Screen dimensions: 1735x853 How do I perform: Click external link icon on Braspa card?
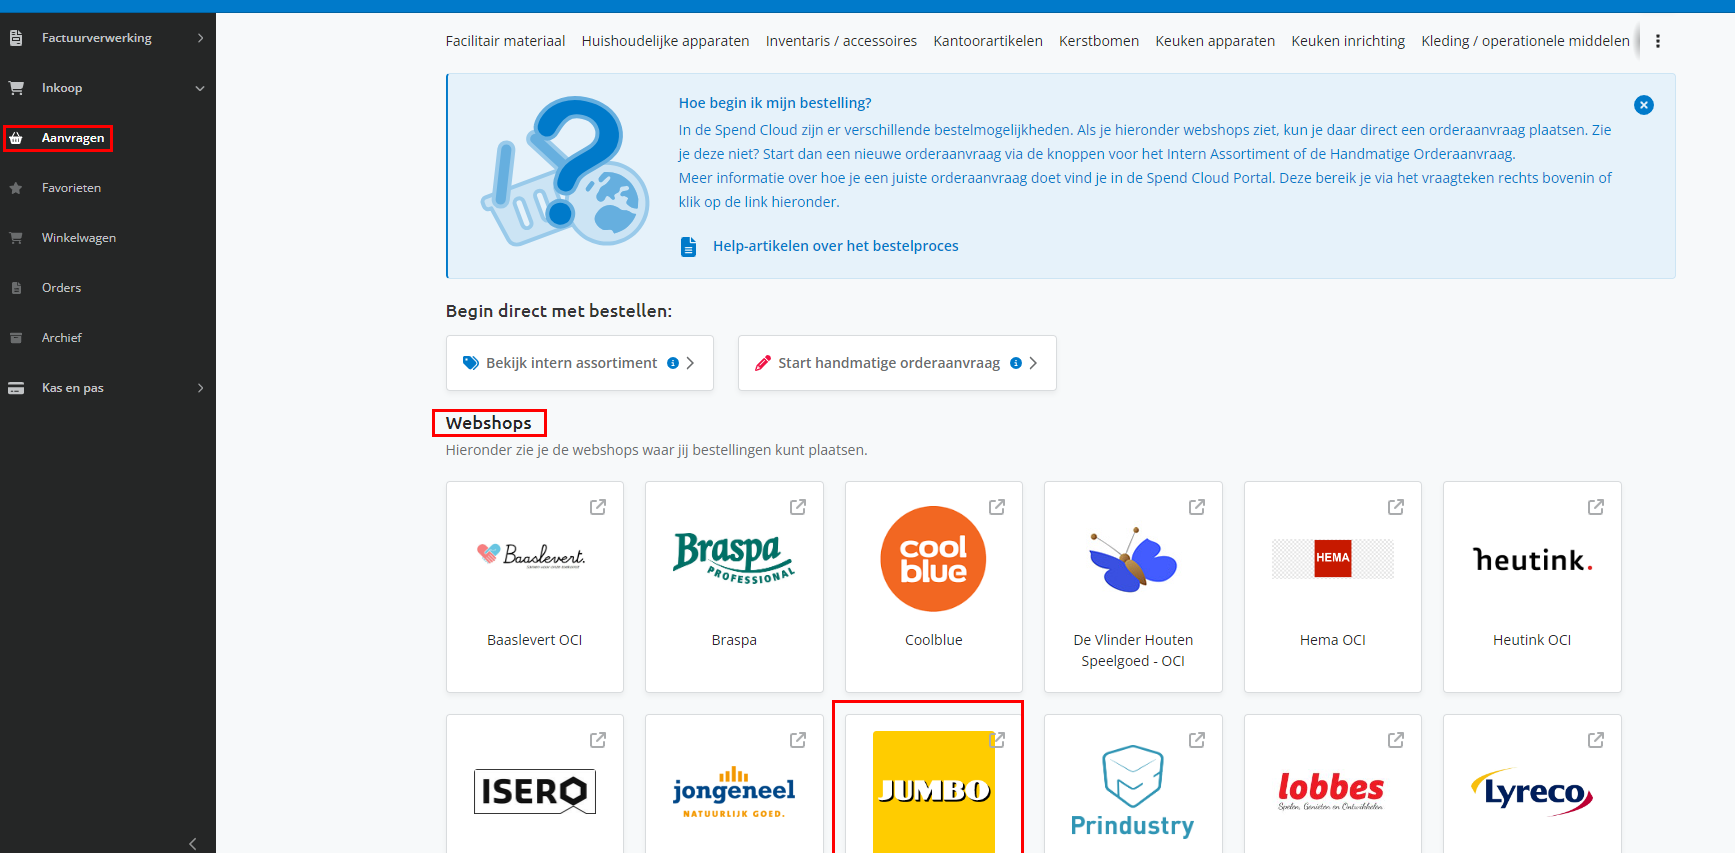798,507
